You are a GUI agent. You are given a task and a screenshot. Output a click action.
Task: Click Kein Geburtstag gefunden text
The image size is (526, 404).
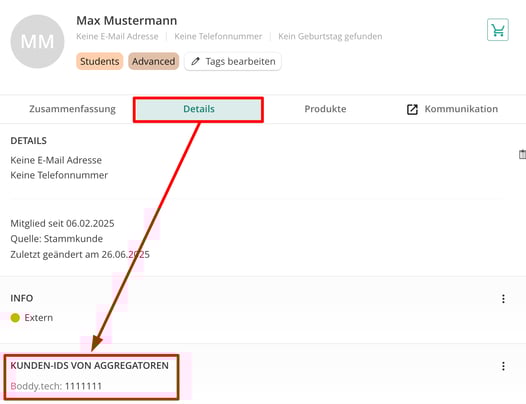pyautogui.click(x=330, y=36)
